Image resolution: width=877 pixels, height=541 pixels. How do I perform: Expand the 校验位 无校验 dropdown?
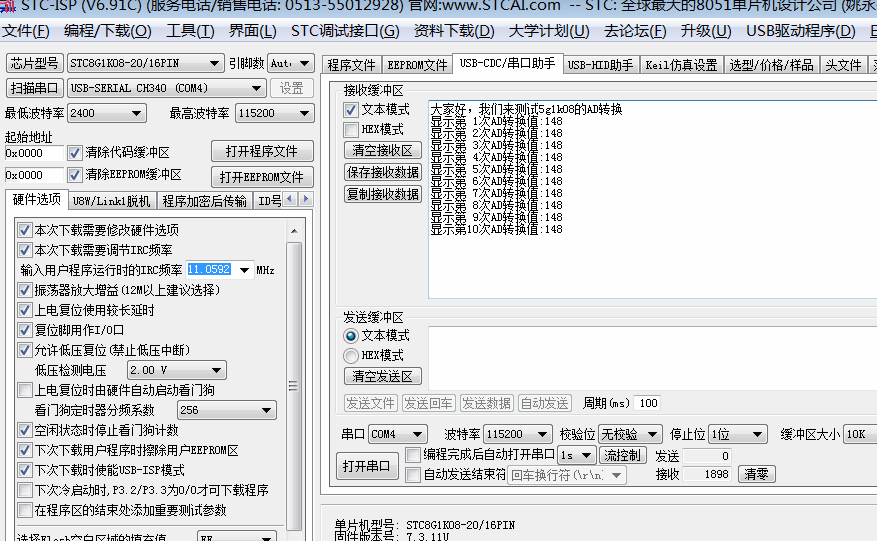652,434
